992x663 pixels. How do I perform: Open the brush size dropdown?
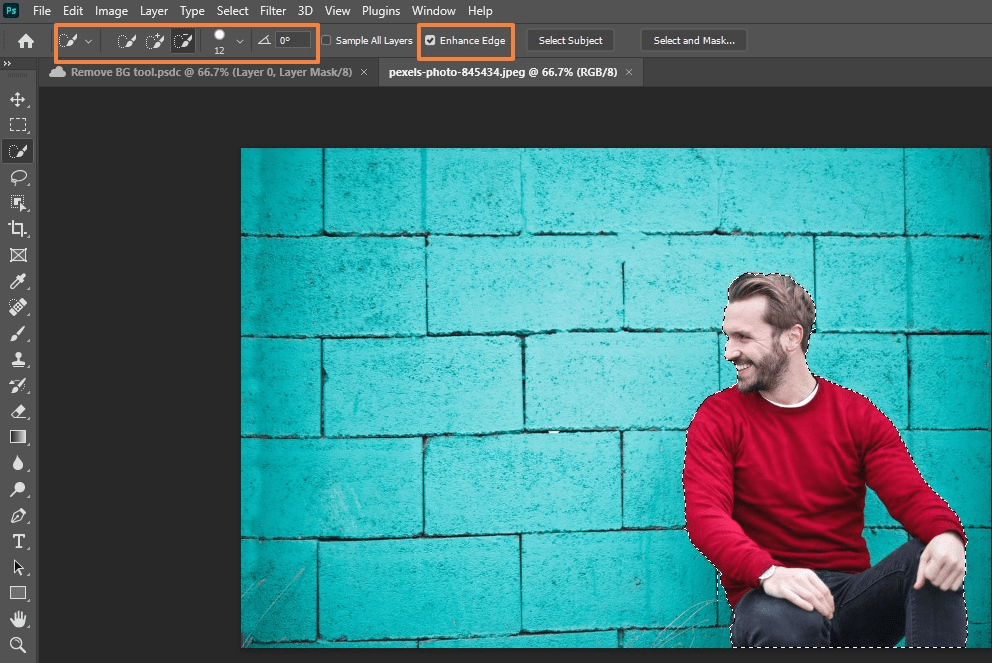pyautogui.click(x=240, y=40)
